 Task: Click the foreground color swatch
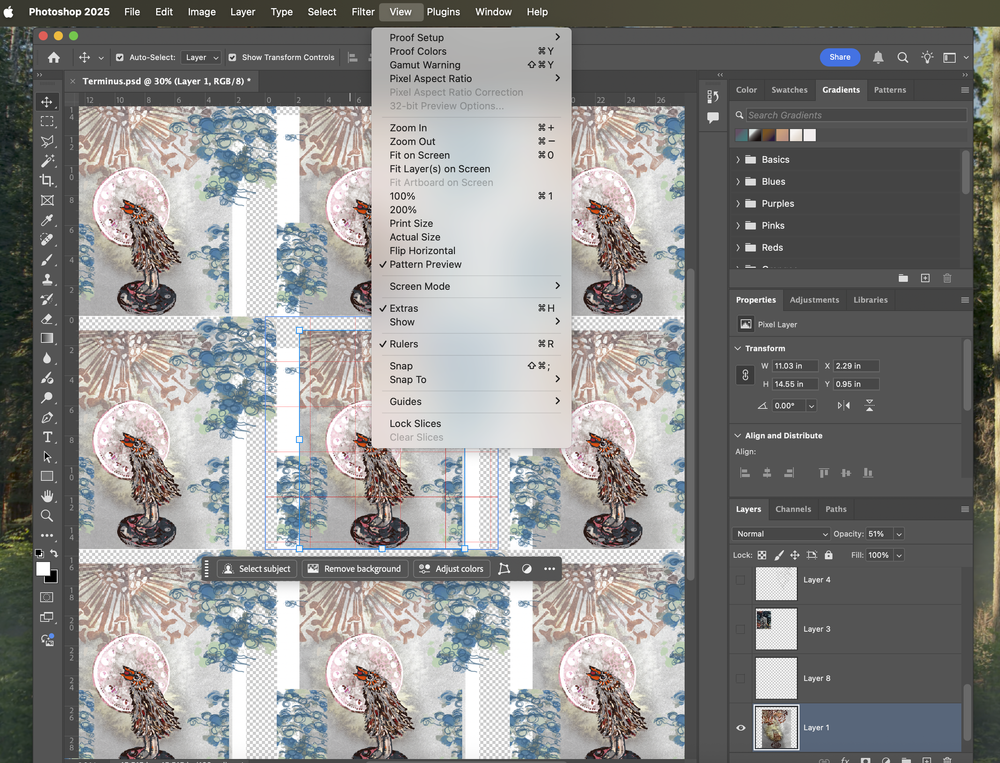pos(43,568)
